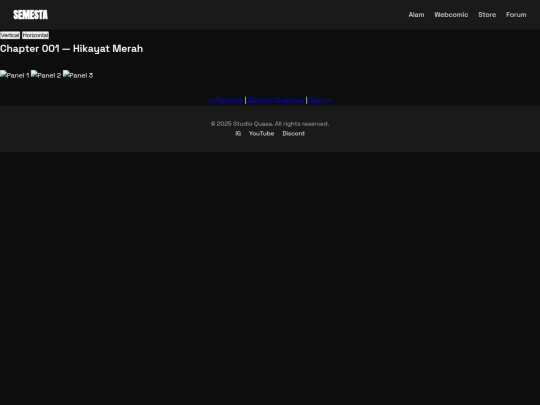Select the © 2025 Studio Quasa copyright text
Viewport: 540px width, 405px height.
[270, 124]
